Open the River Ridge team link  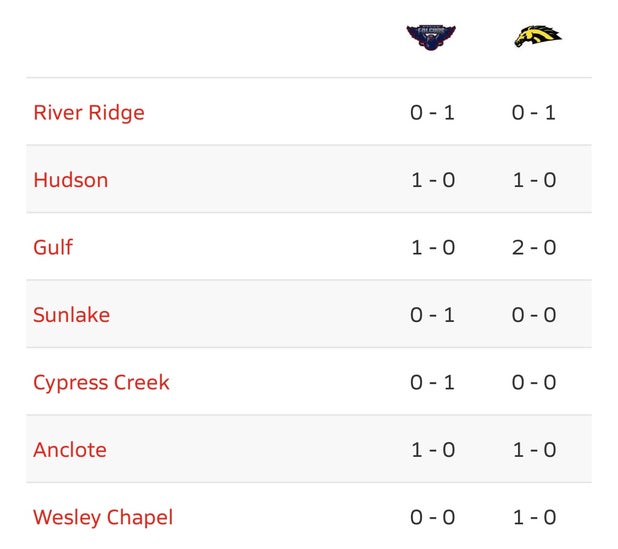click(x=89, y=113)
